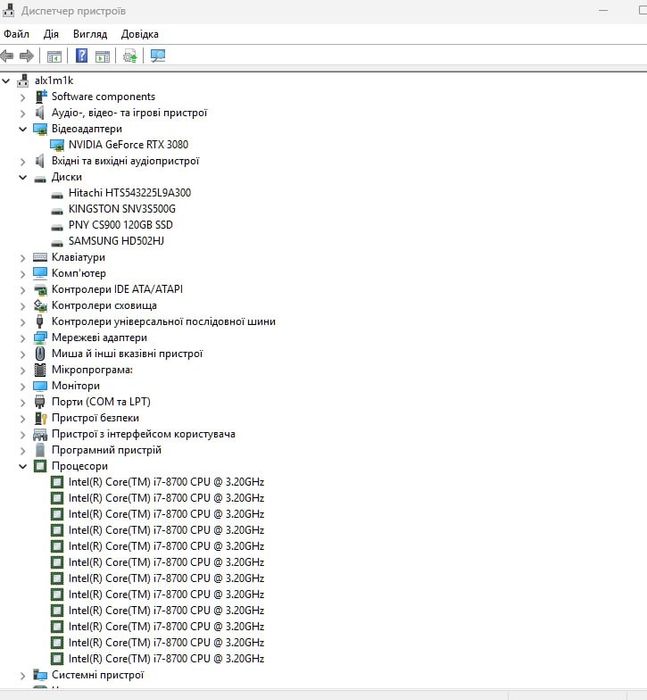Click the Device Manager title bar icon
Viewport: 647px width, 700px height.
[8, 10]
